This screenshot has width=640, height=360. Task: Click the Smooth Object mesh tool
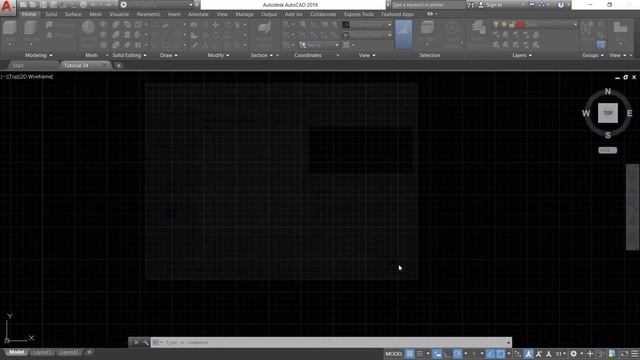[x=88, y=27]
